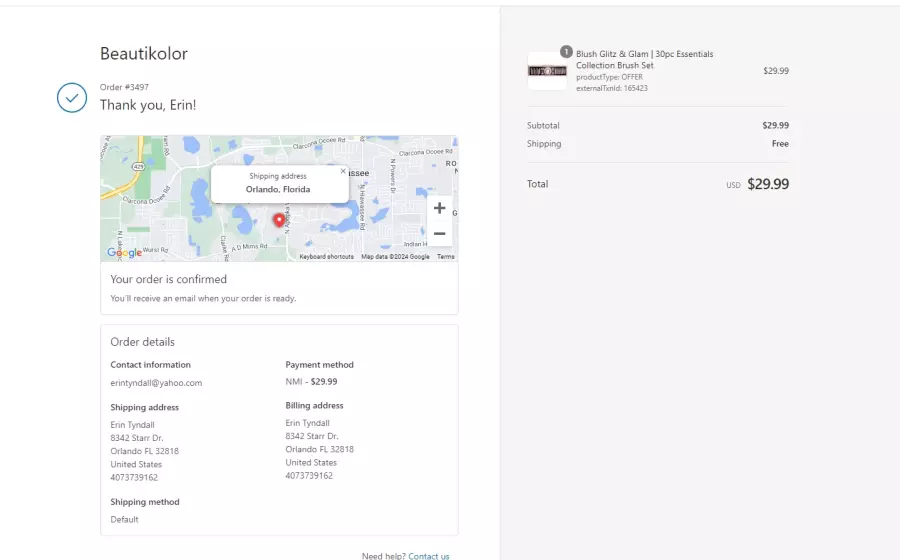Click the Billing address label
This screenshot has height=560, width=900.
[x=314, y=406]
